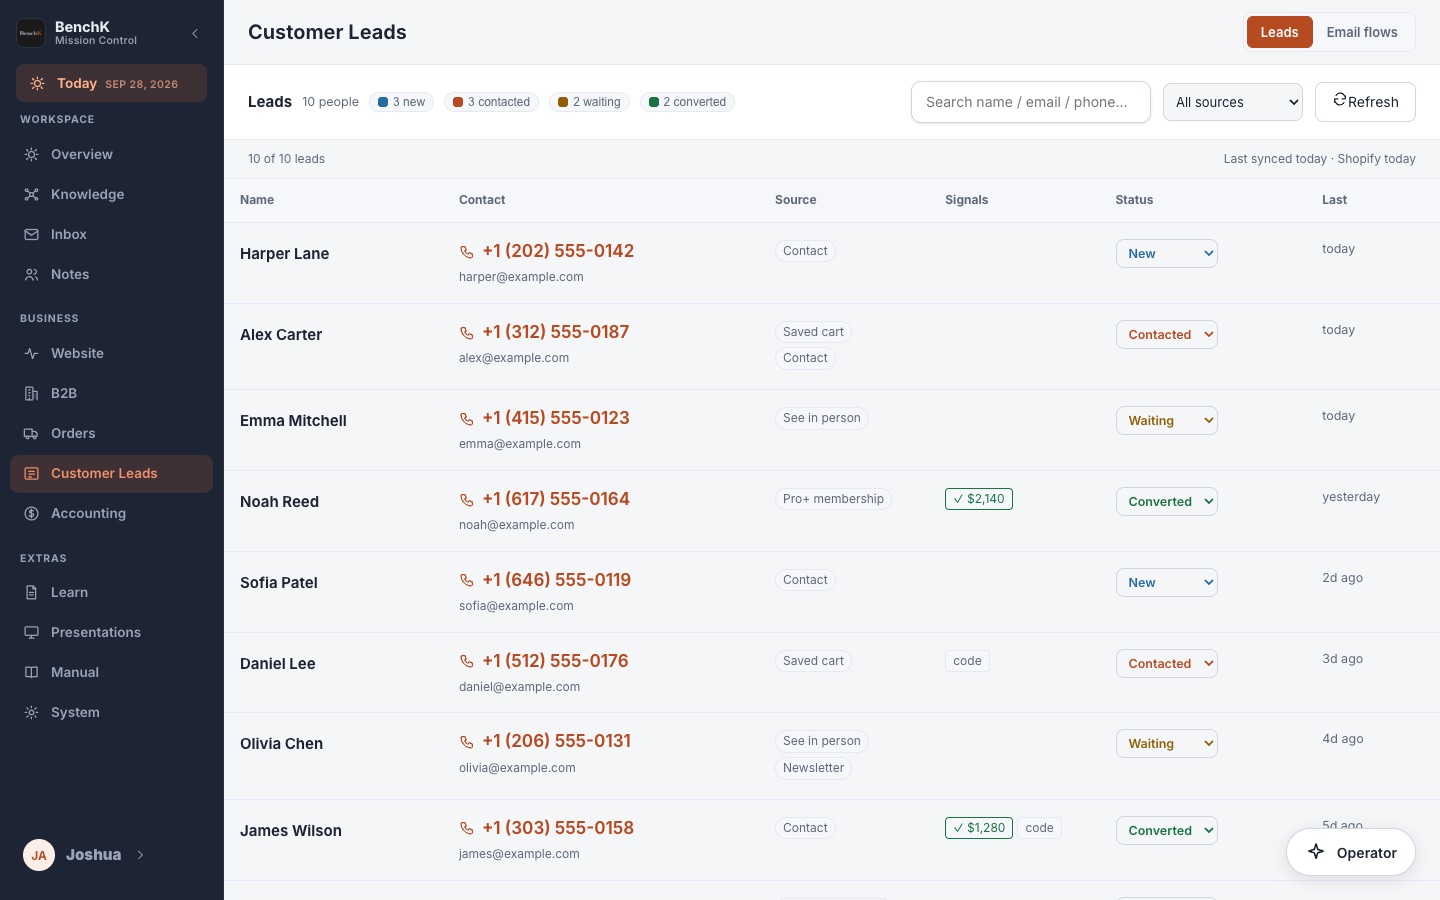Open Olivia Chen's Waiting status dropdown

tap(1167, 744)
